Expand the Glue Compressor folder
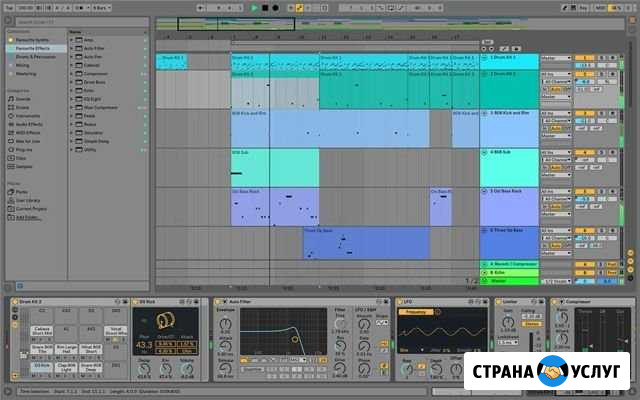This screenshot has height=400, width=640. [71, 108]
